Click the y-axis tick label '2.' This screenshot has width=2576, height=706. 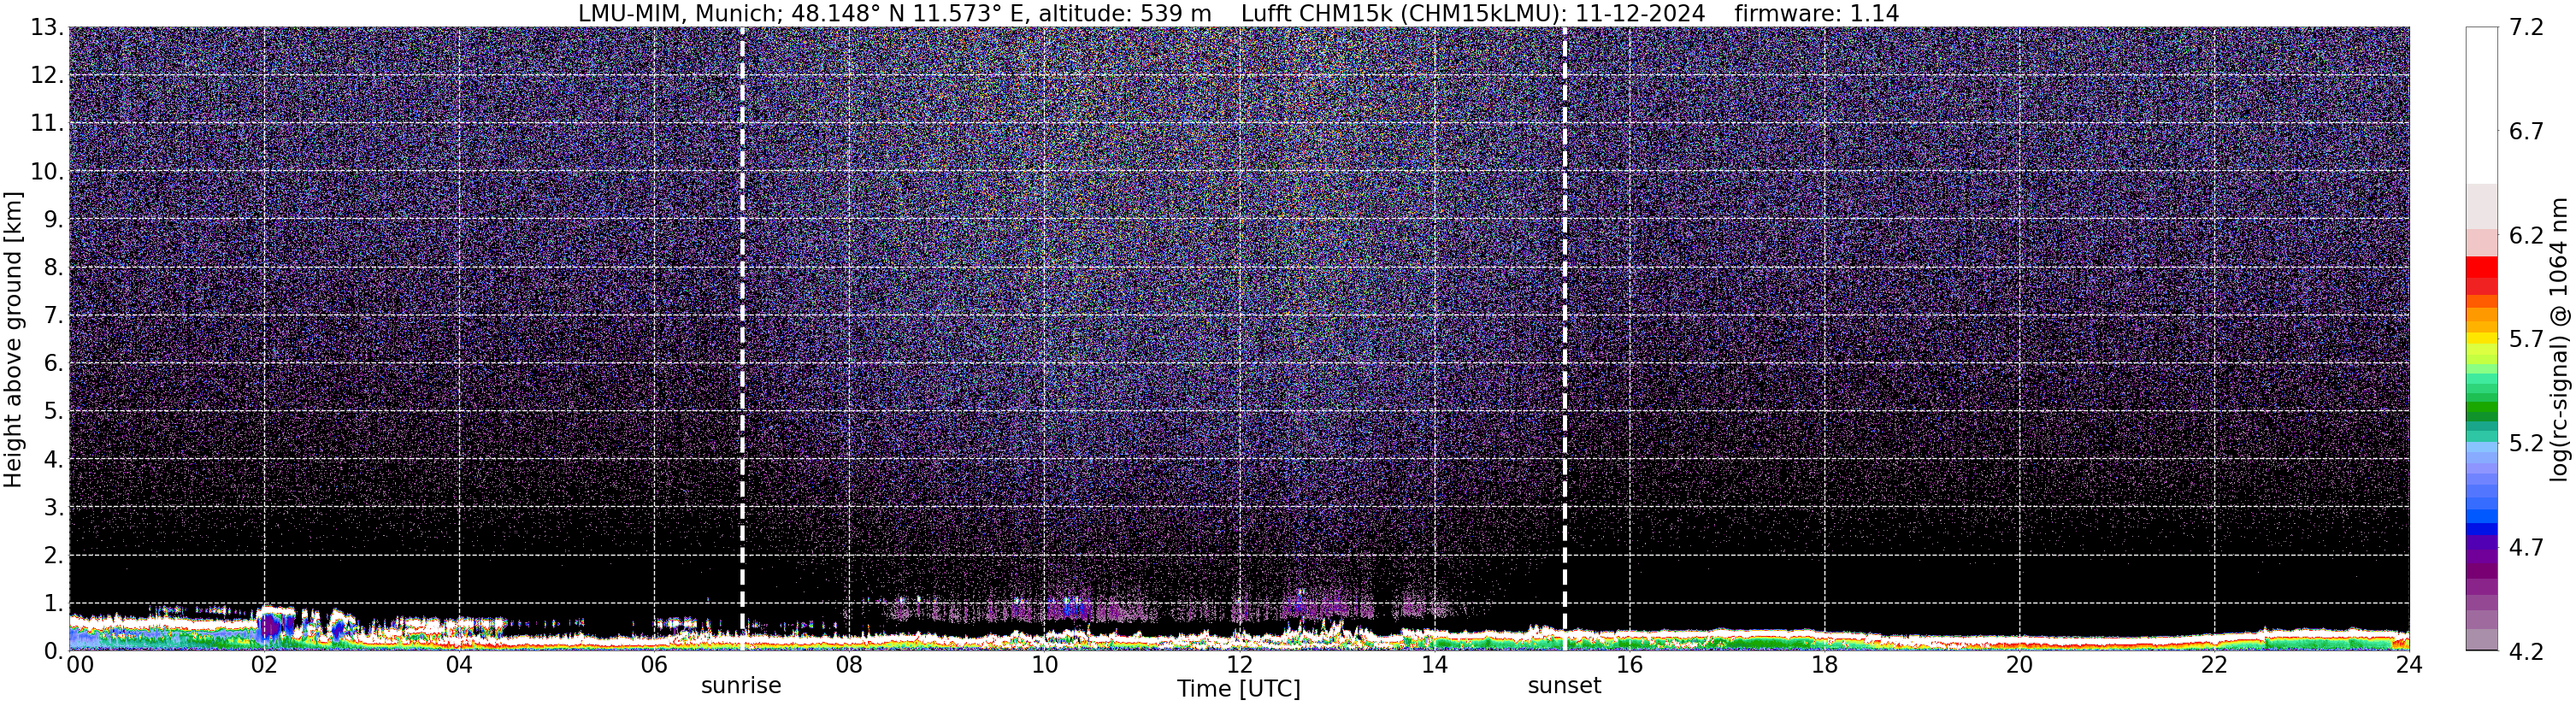pos(54,556)
